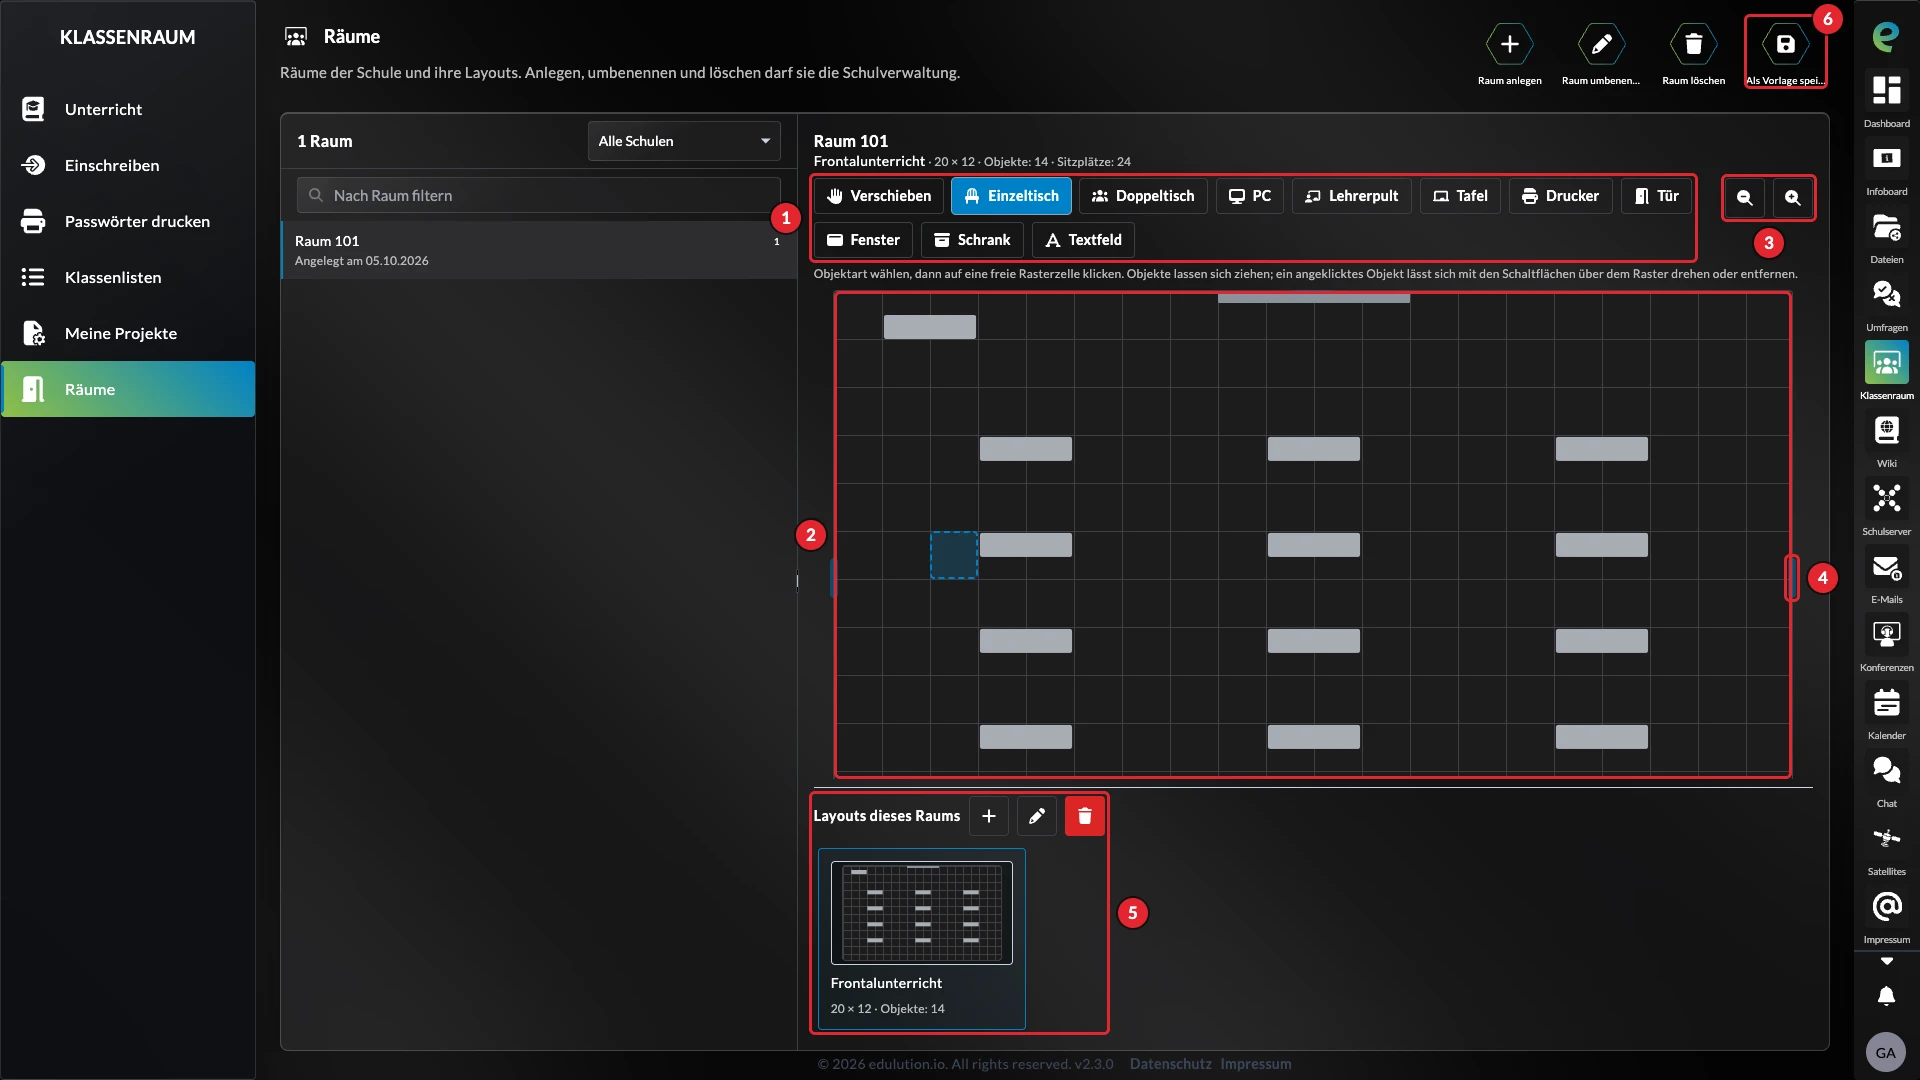
Task: Select the Einzeltisch object type
Action: [x=1011, y=196]
